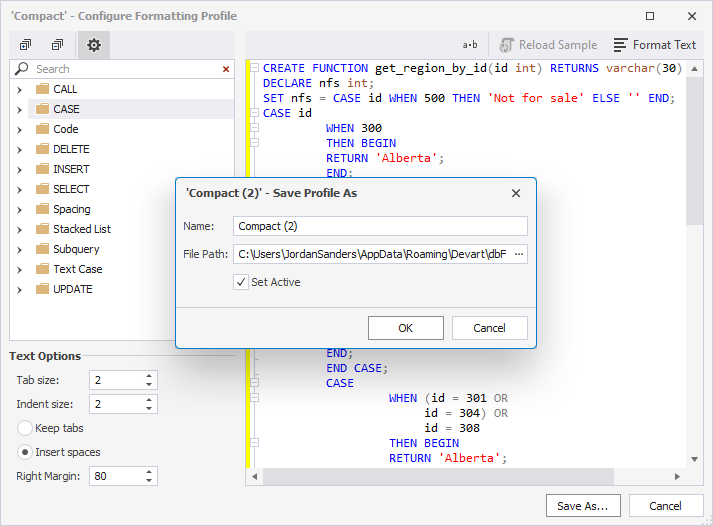The width and height of the screenshot is (713, 526).
Task: Close the Save Profile As dialog
Action: [x=516, y=193]
